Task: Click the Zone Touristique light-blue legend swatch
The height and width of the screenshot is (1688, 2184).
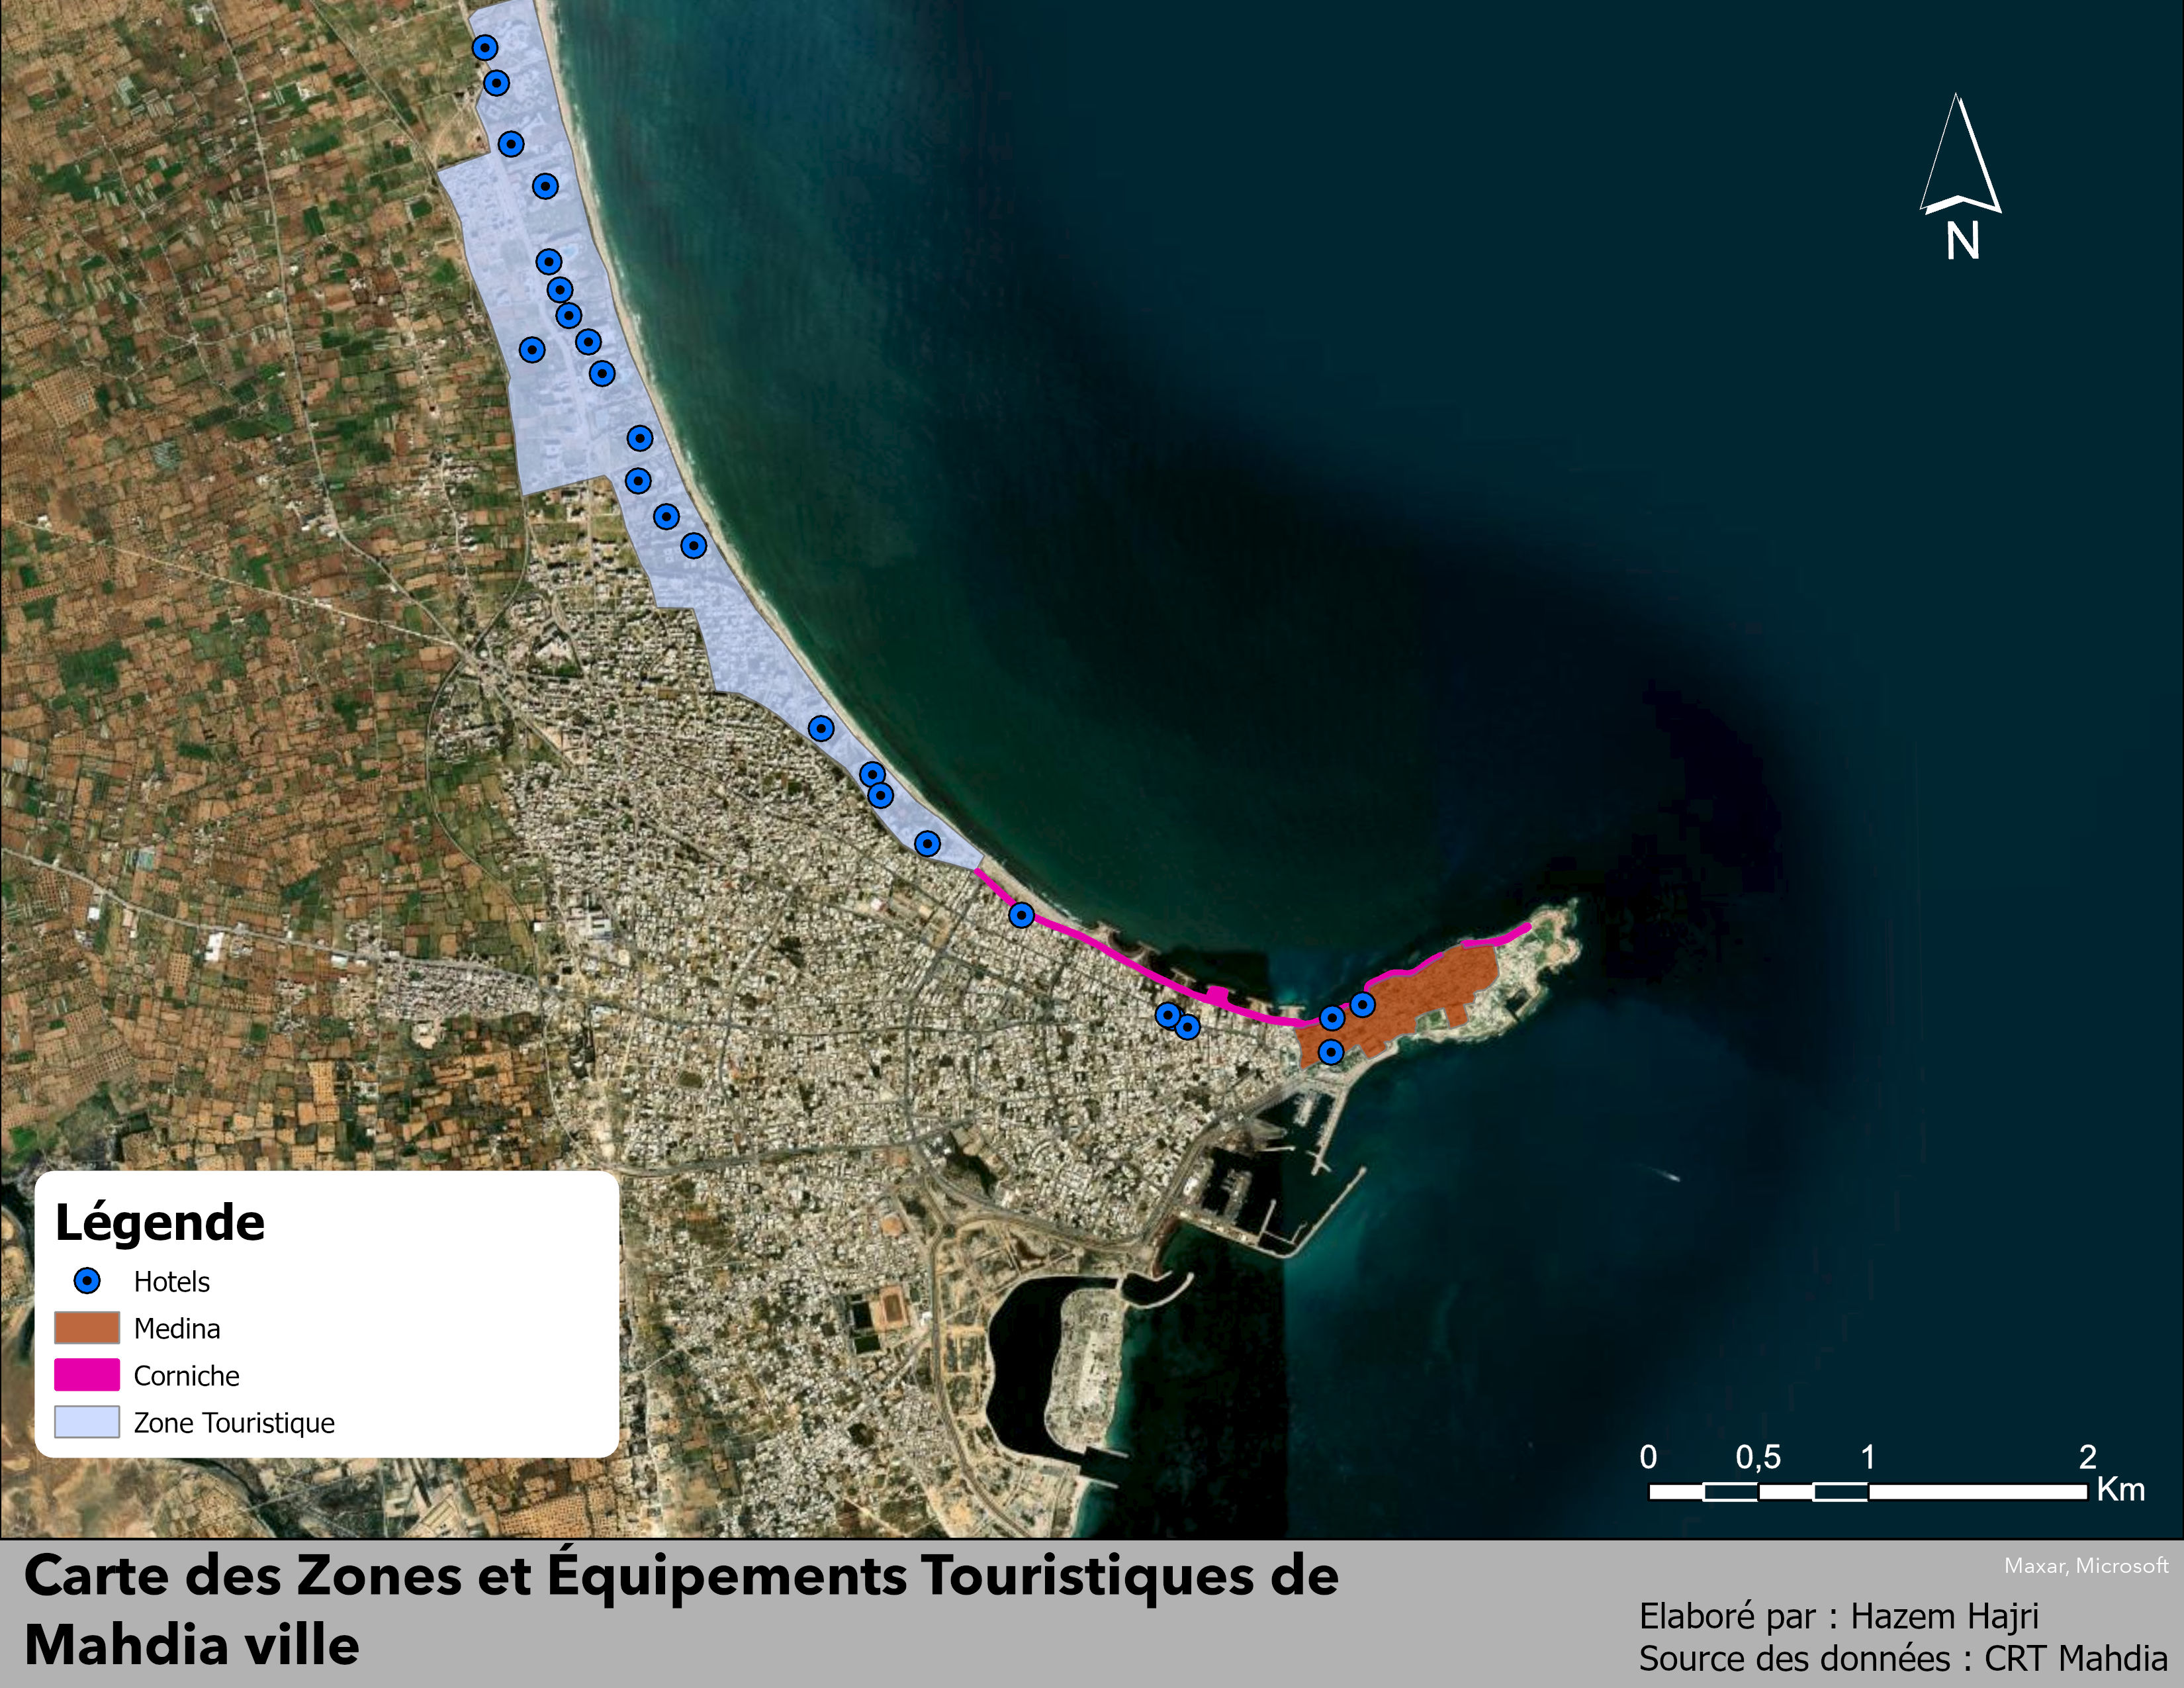Action: 87,1422
